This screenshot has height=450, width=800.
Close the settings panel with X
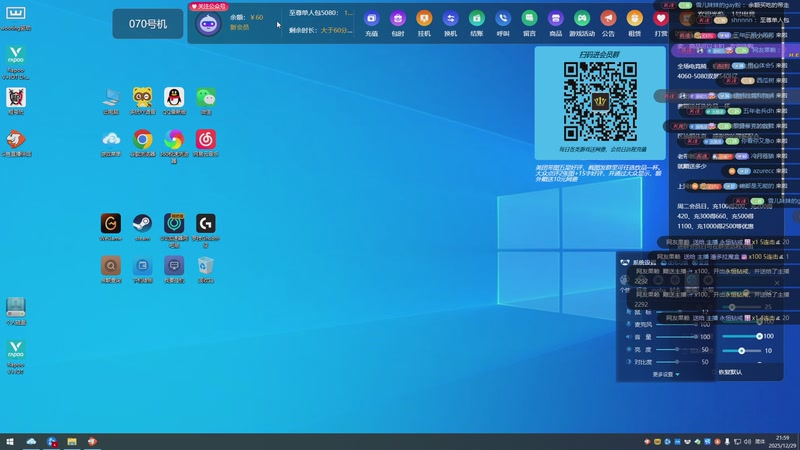[x=777, y=283]
